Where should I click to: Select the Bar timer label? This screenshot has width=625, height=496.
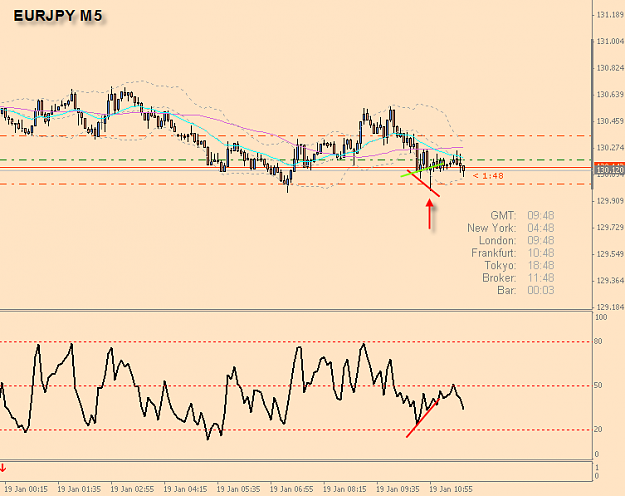pyautogui.click(x=507, y=290)
